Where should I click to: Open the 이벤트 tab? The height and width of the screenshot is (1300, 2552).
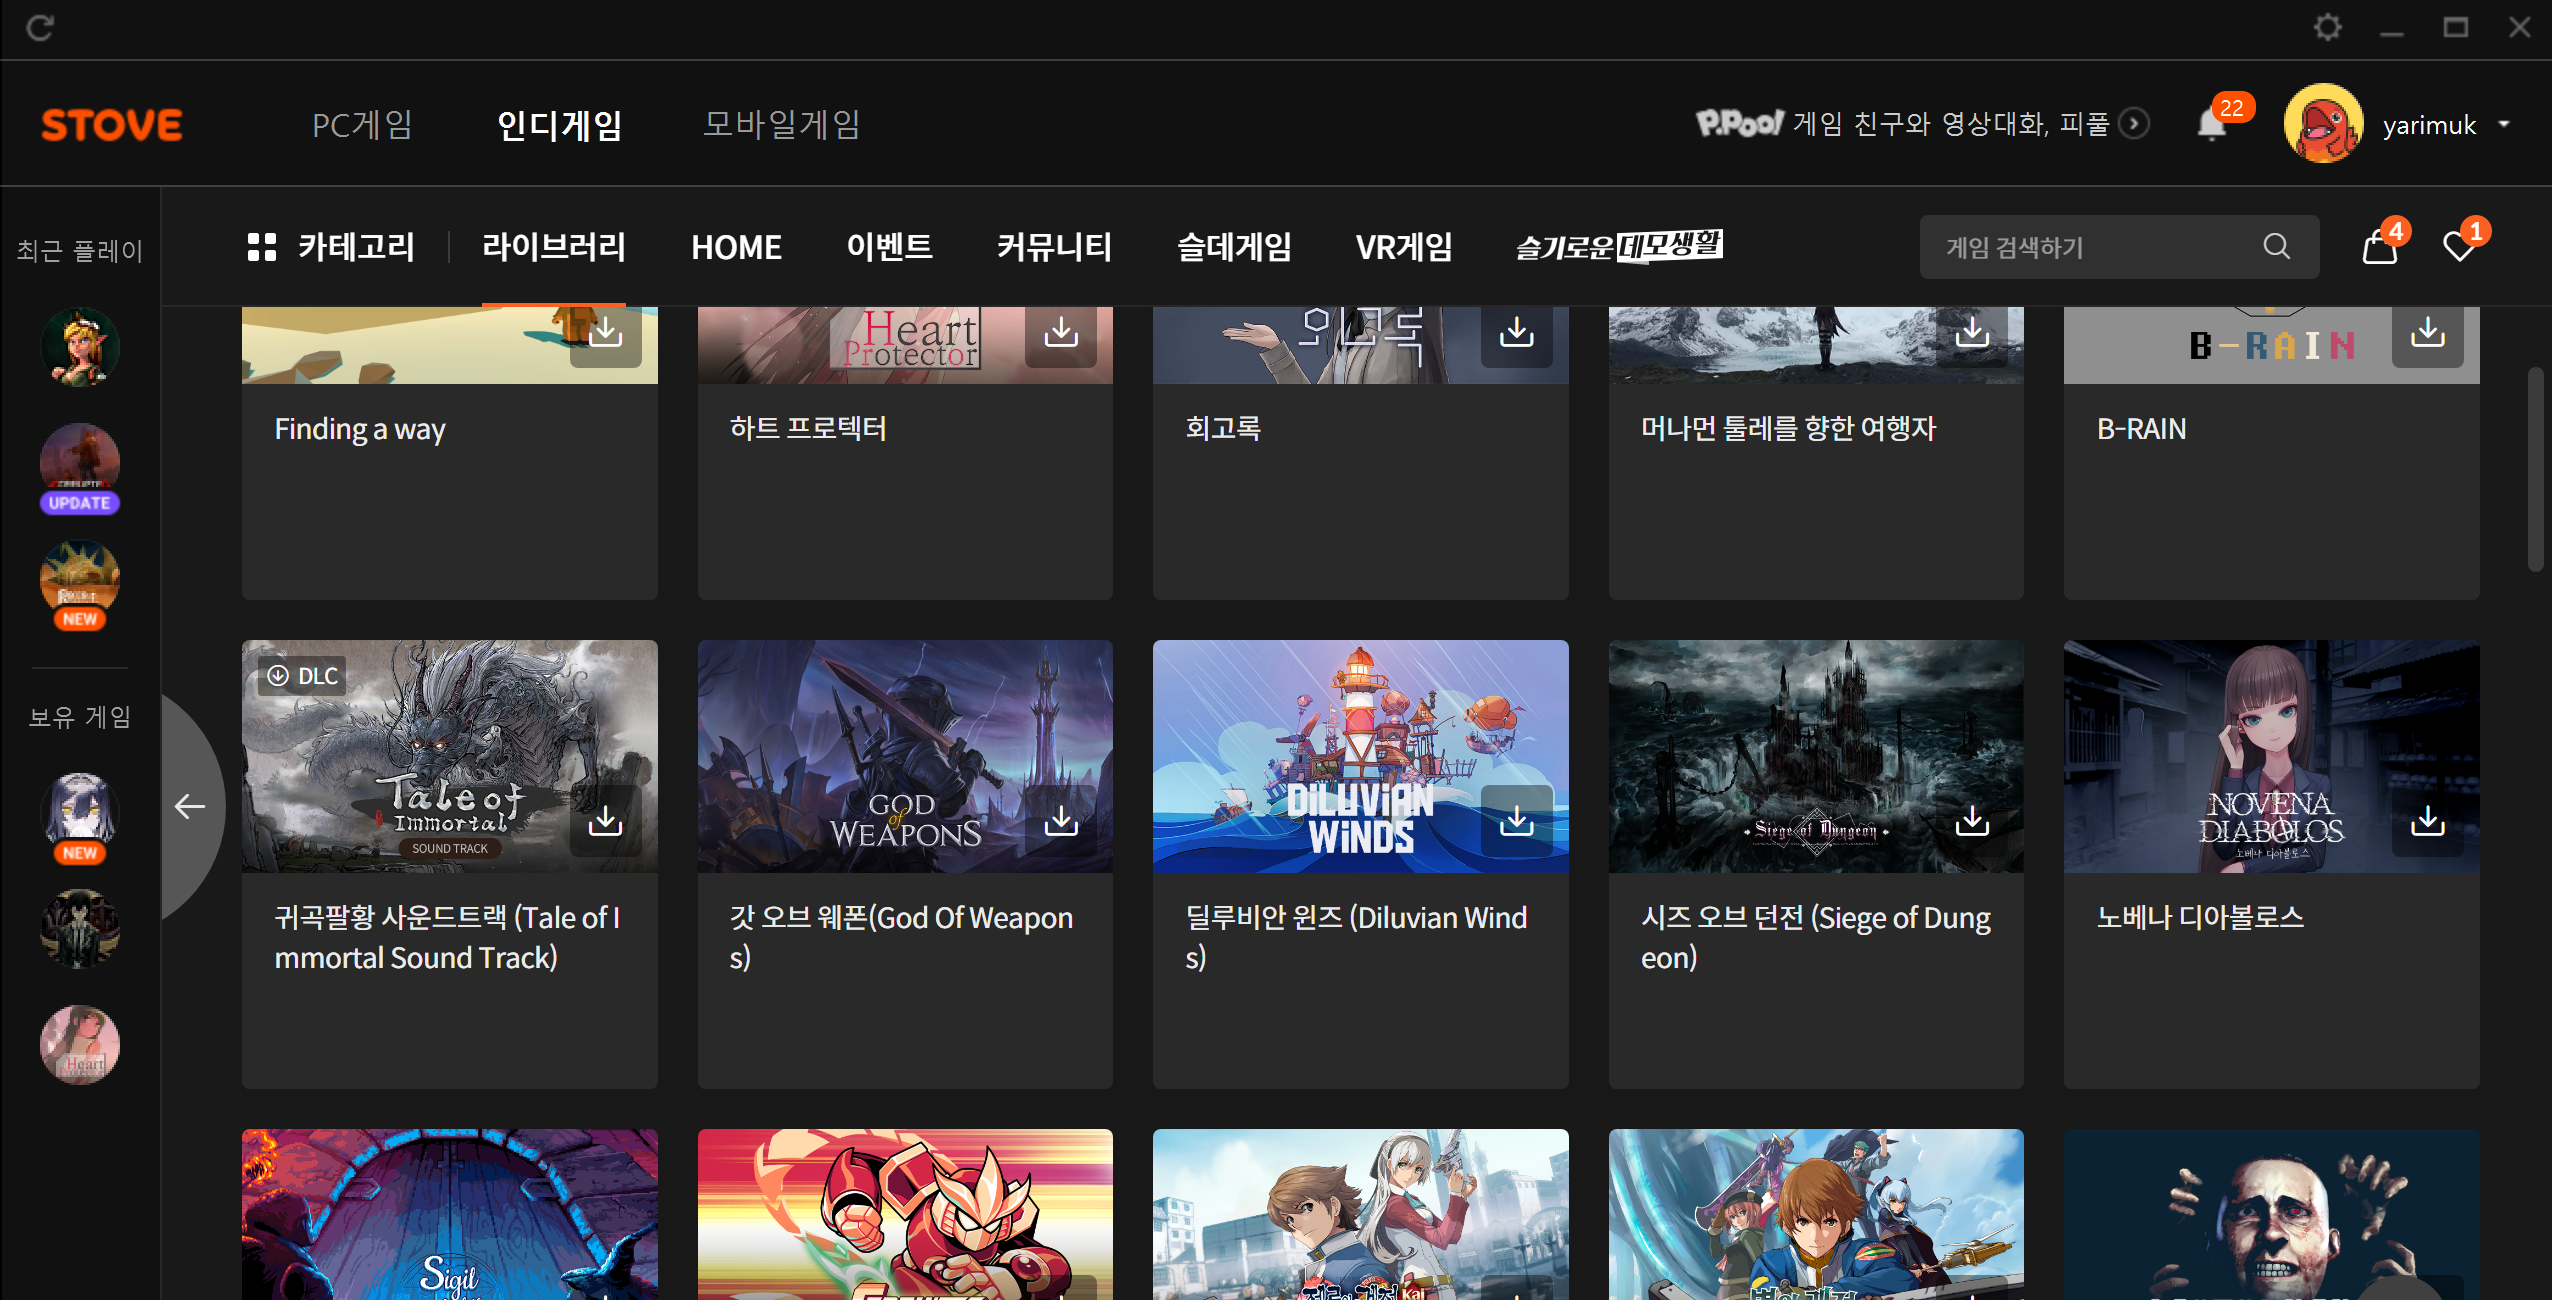tap(890, 247)
